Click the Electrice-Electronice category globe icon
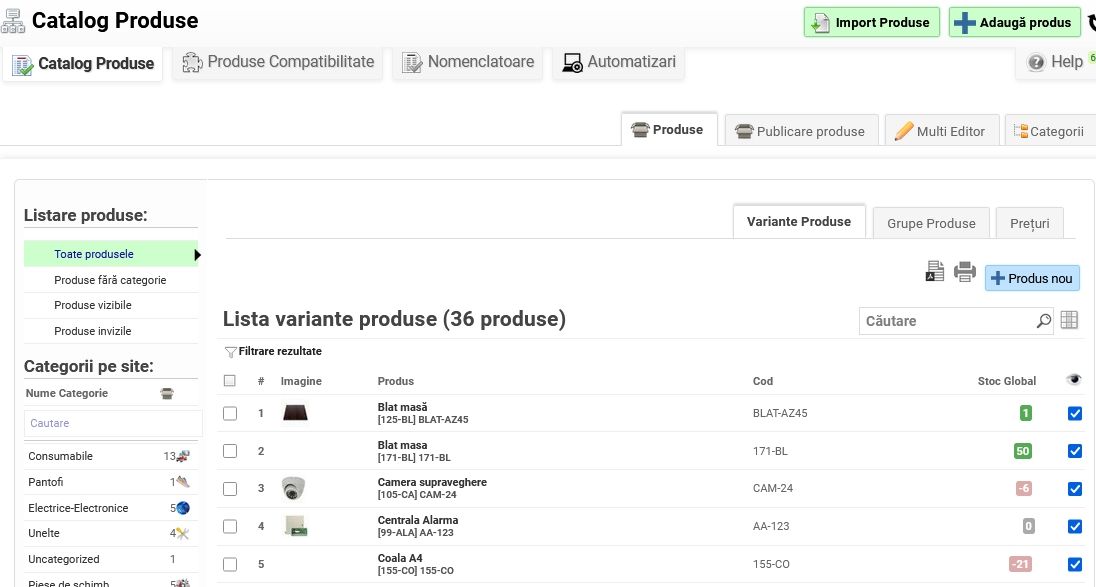Viewport: 1096px width, 587px height. [x=183, y=508]
